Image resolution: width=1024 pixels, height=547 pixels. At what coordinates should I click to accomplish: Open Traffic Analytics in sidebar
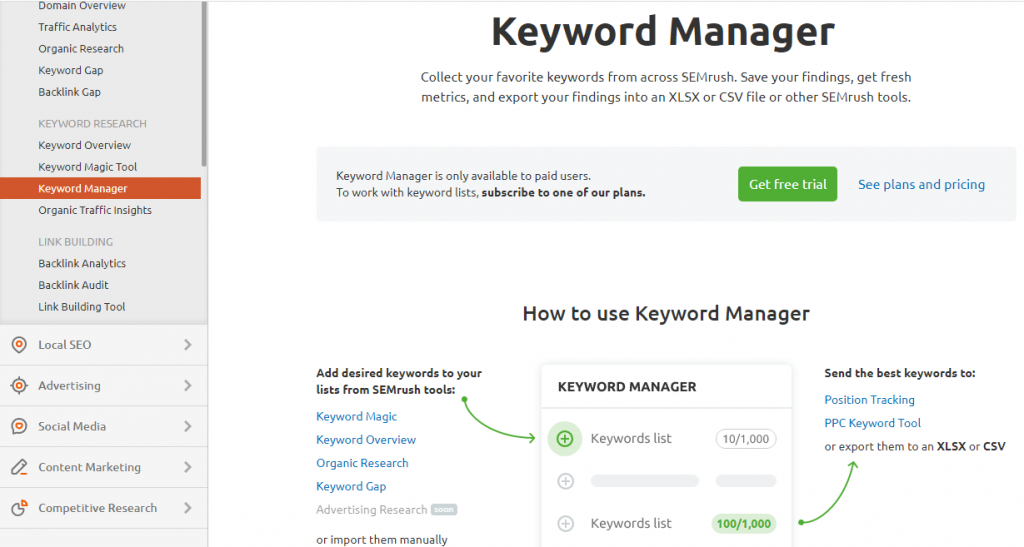[x=77, y=27]
